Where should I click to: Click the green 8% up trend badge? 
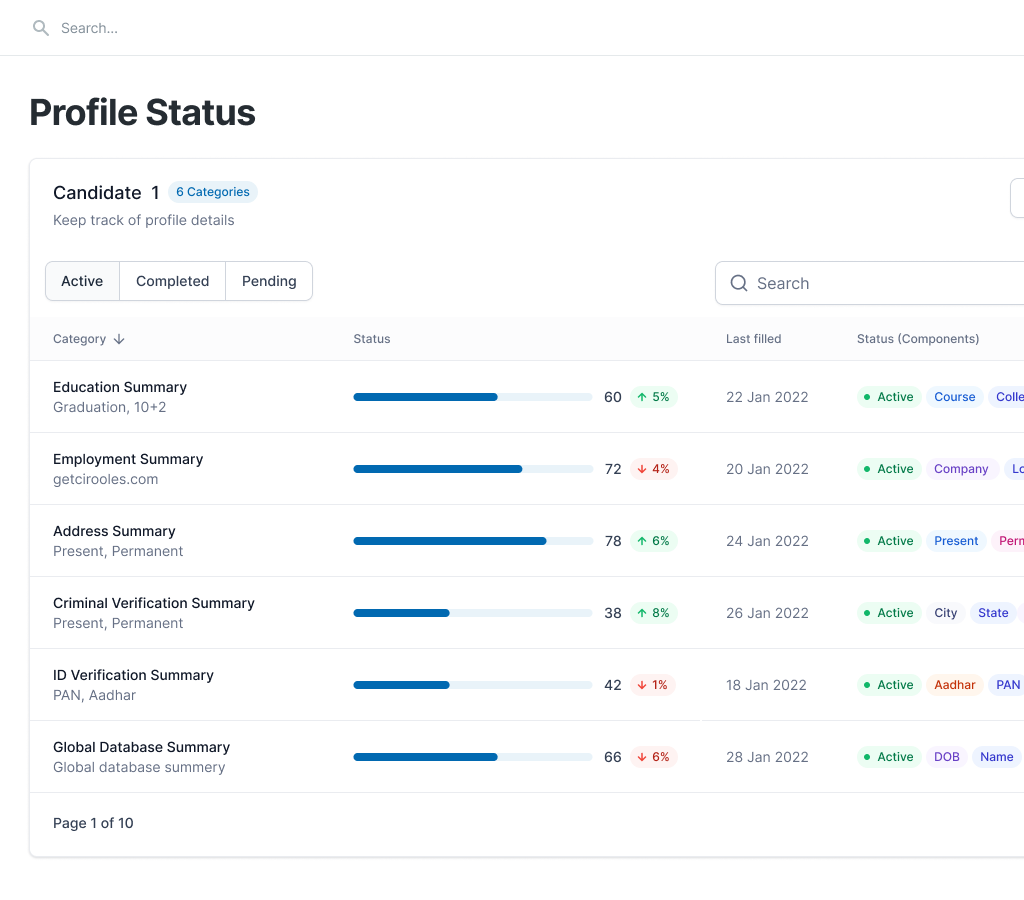coord(653,613)
